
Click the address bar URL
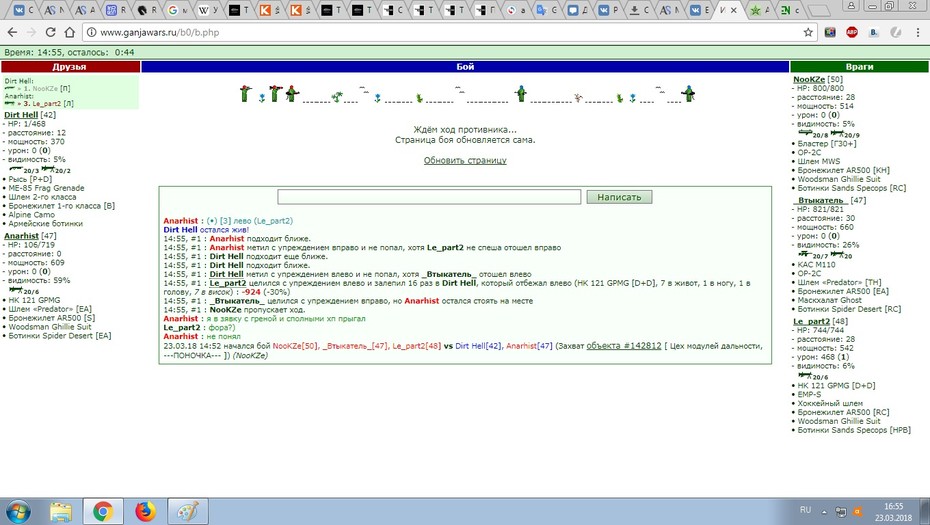[160, 33]
